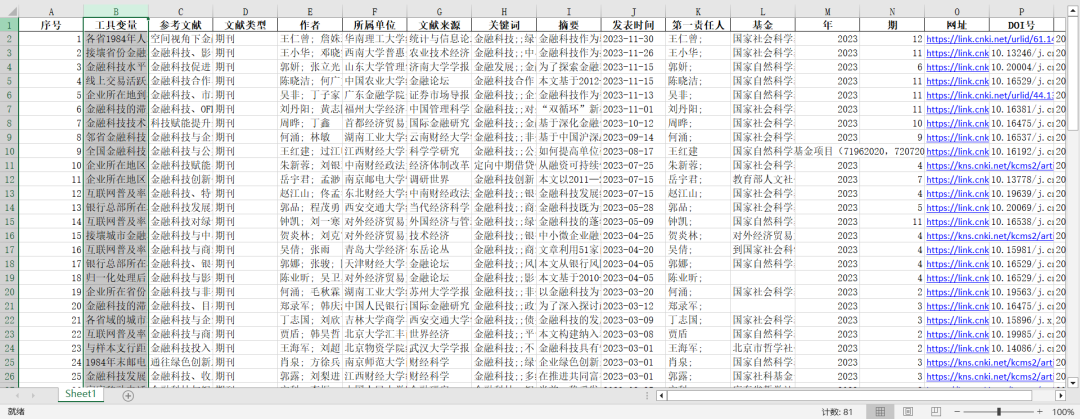Click the 计数: 81 status bar entry
The width and height of the screenshot is (1080, 419).
coord(838,411)
